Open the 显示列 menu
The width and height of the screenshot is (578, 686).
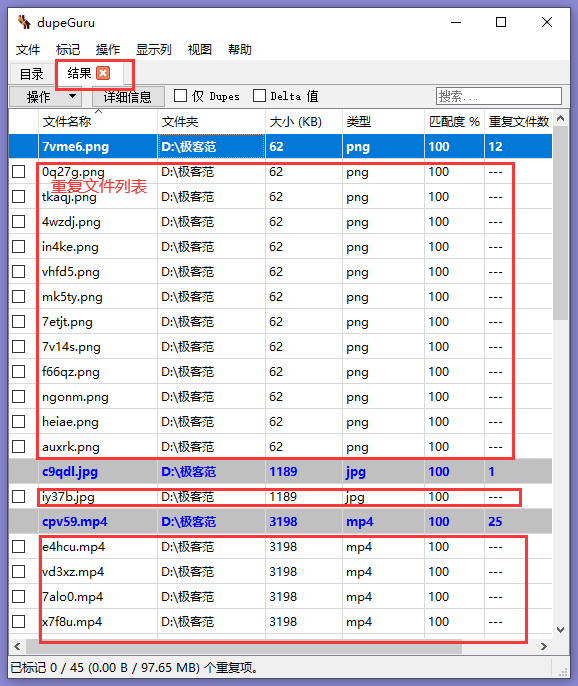[x=153, y=49]
